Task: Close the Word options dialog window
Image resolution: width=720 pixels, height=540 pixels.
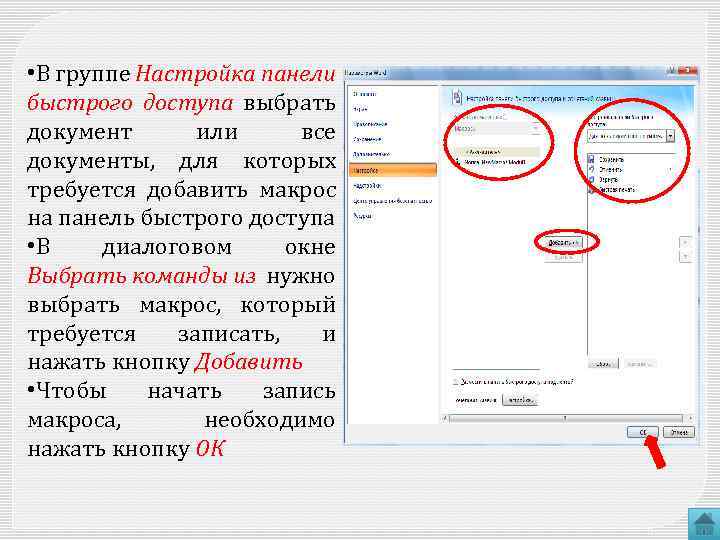Action: [x=688, y=71]
